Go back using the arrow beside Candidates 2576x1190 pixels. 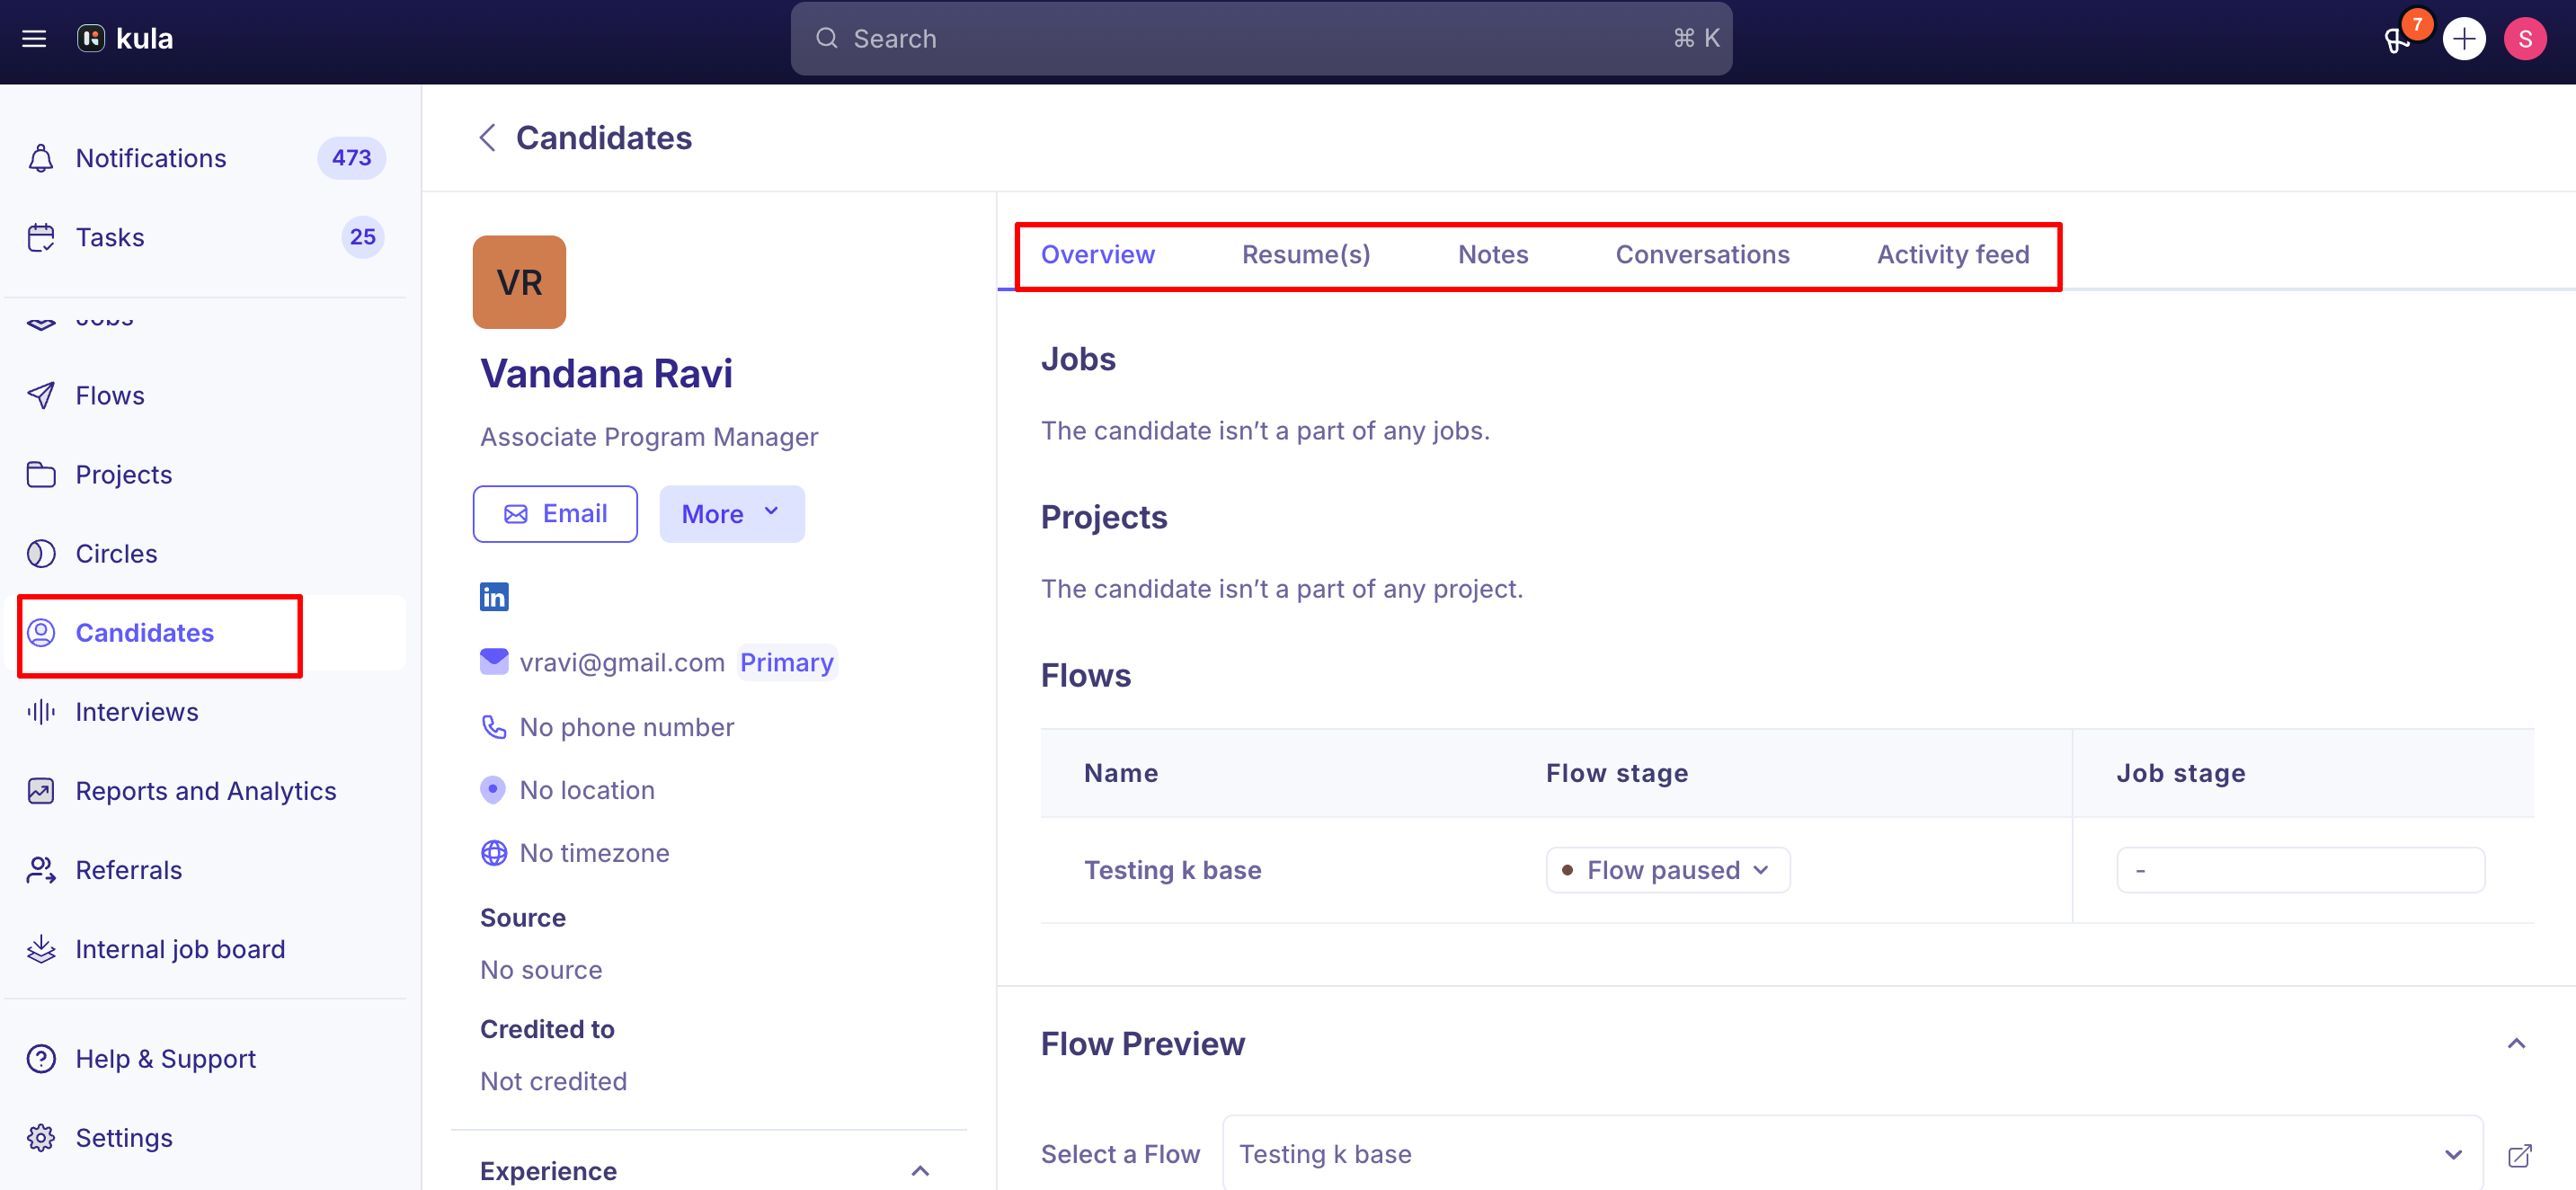point(488,138)
